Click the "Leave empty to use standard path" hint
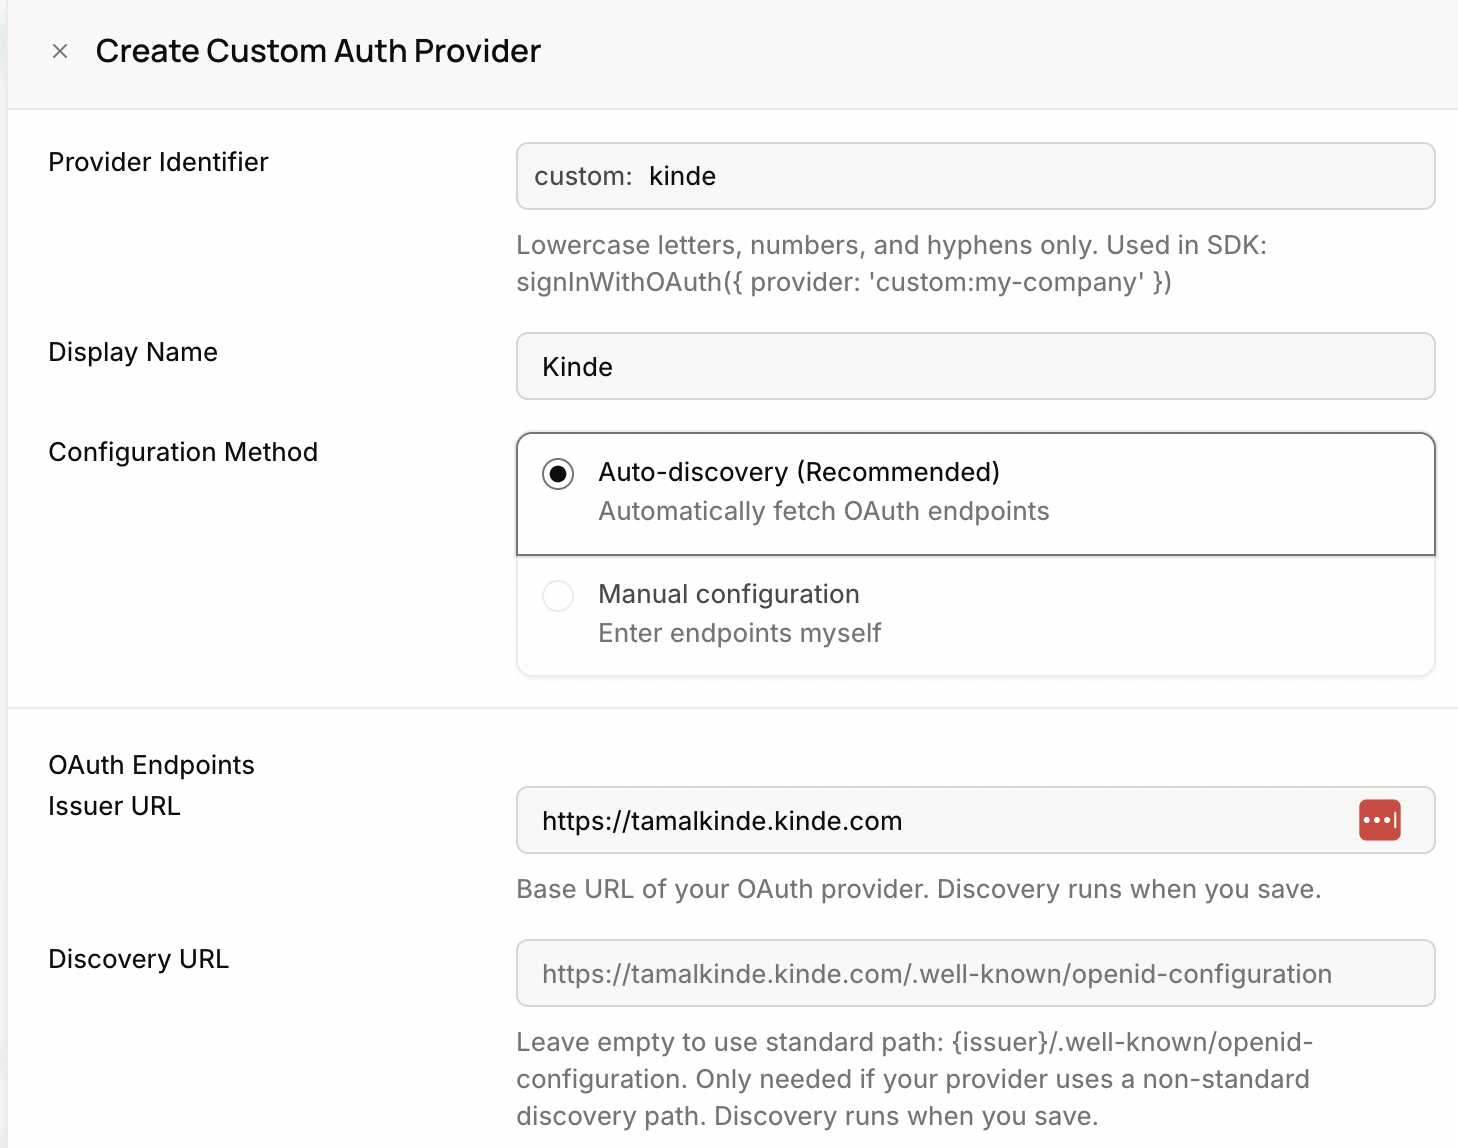1458x1148 pixels. (x=915, y=1079)
